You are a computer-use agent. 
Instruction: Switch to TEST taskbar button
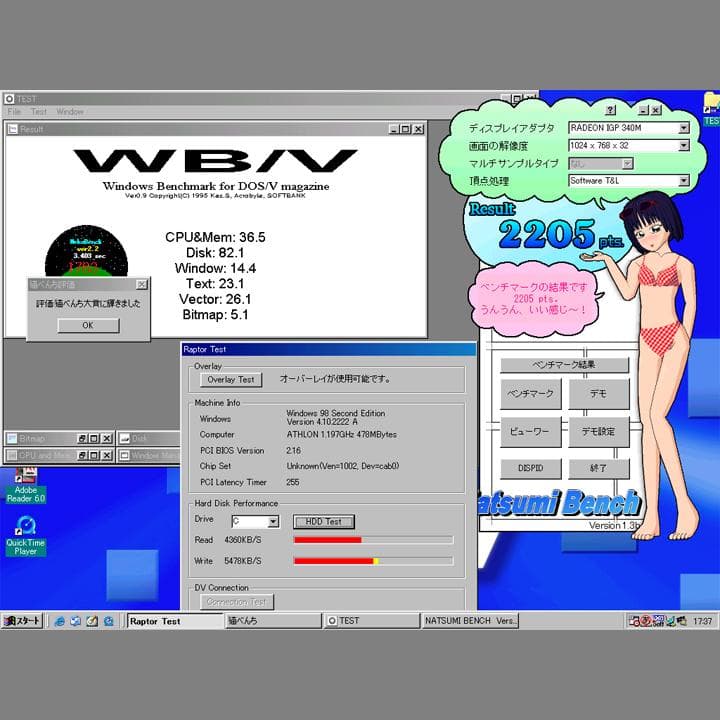(x=372, y=621)
